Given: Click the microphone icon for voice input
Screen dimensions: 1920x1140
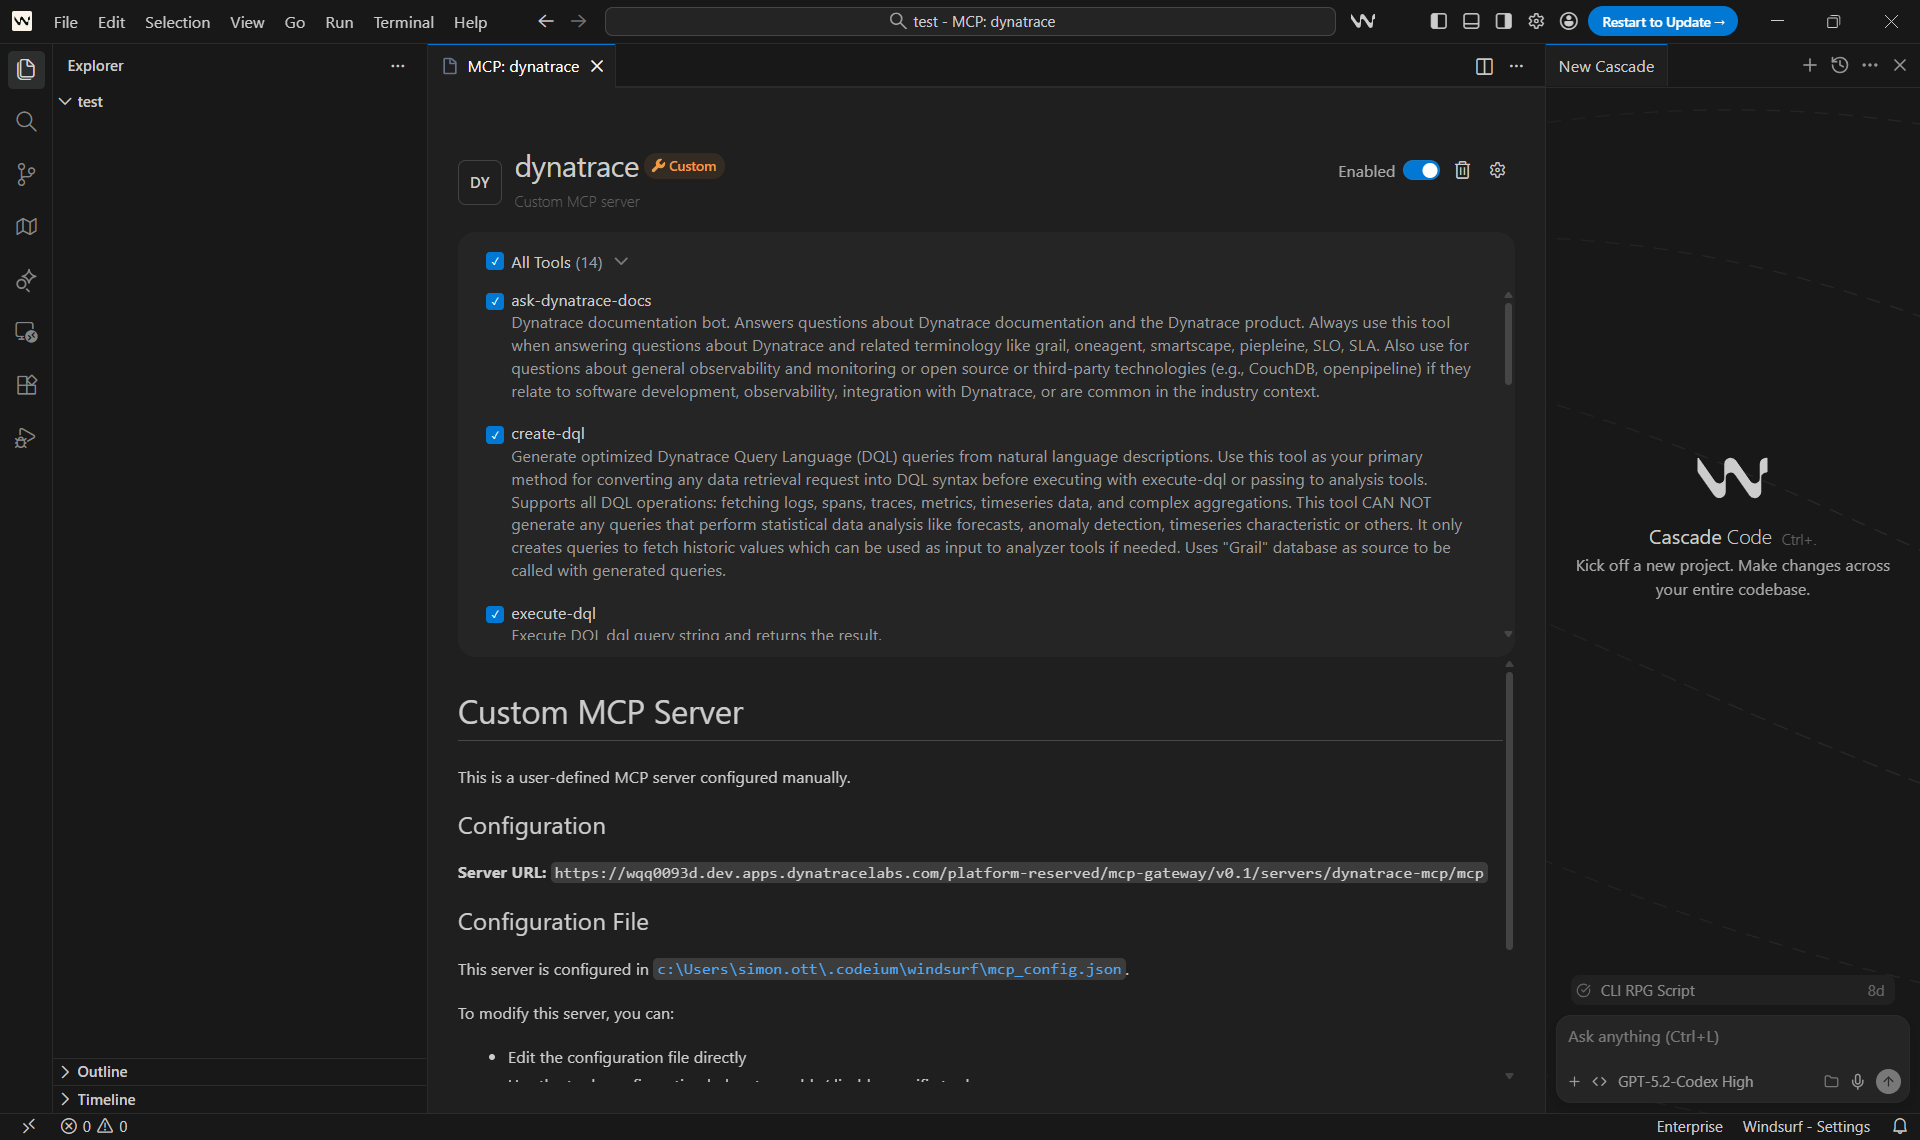Looking at the screenshot, I should (1858, 1081).
